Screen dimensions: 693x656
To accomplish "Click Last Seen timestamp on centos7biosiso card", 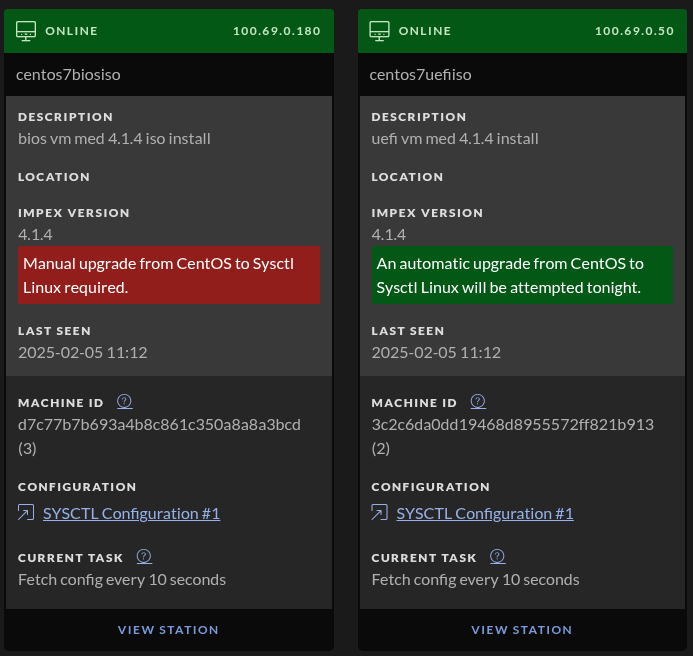I will (83, 353).
